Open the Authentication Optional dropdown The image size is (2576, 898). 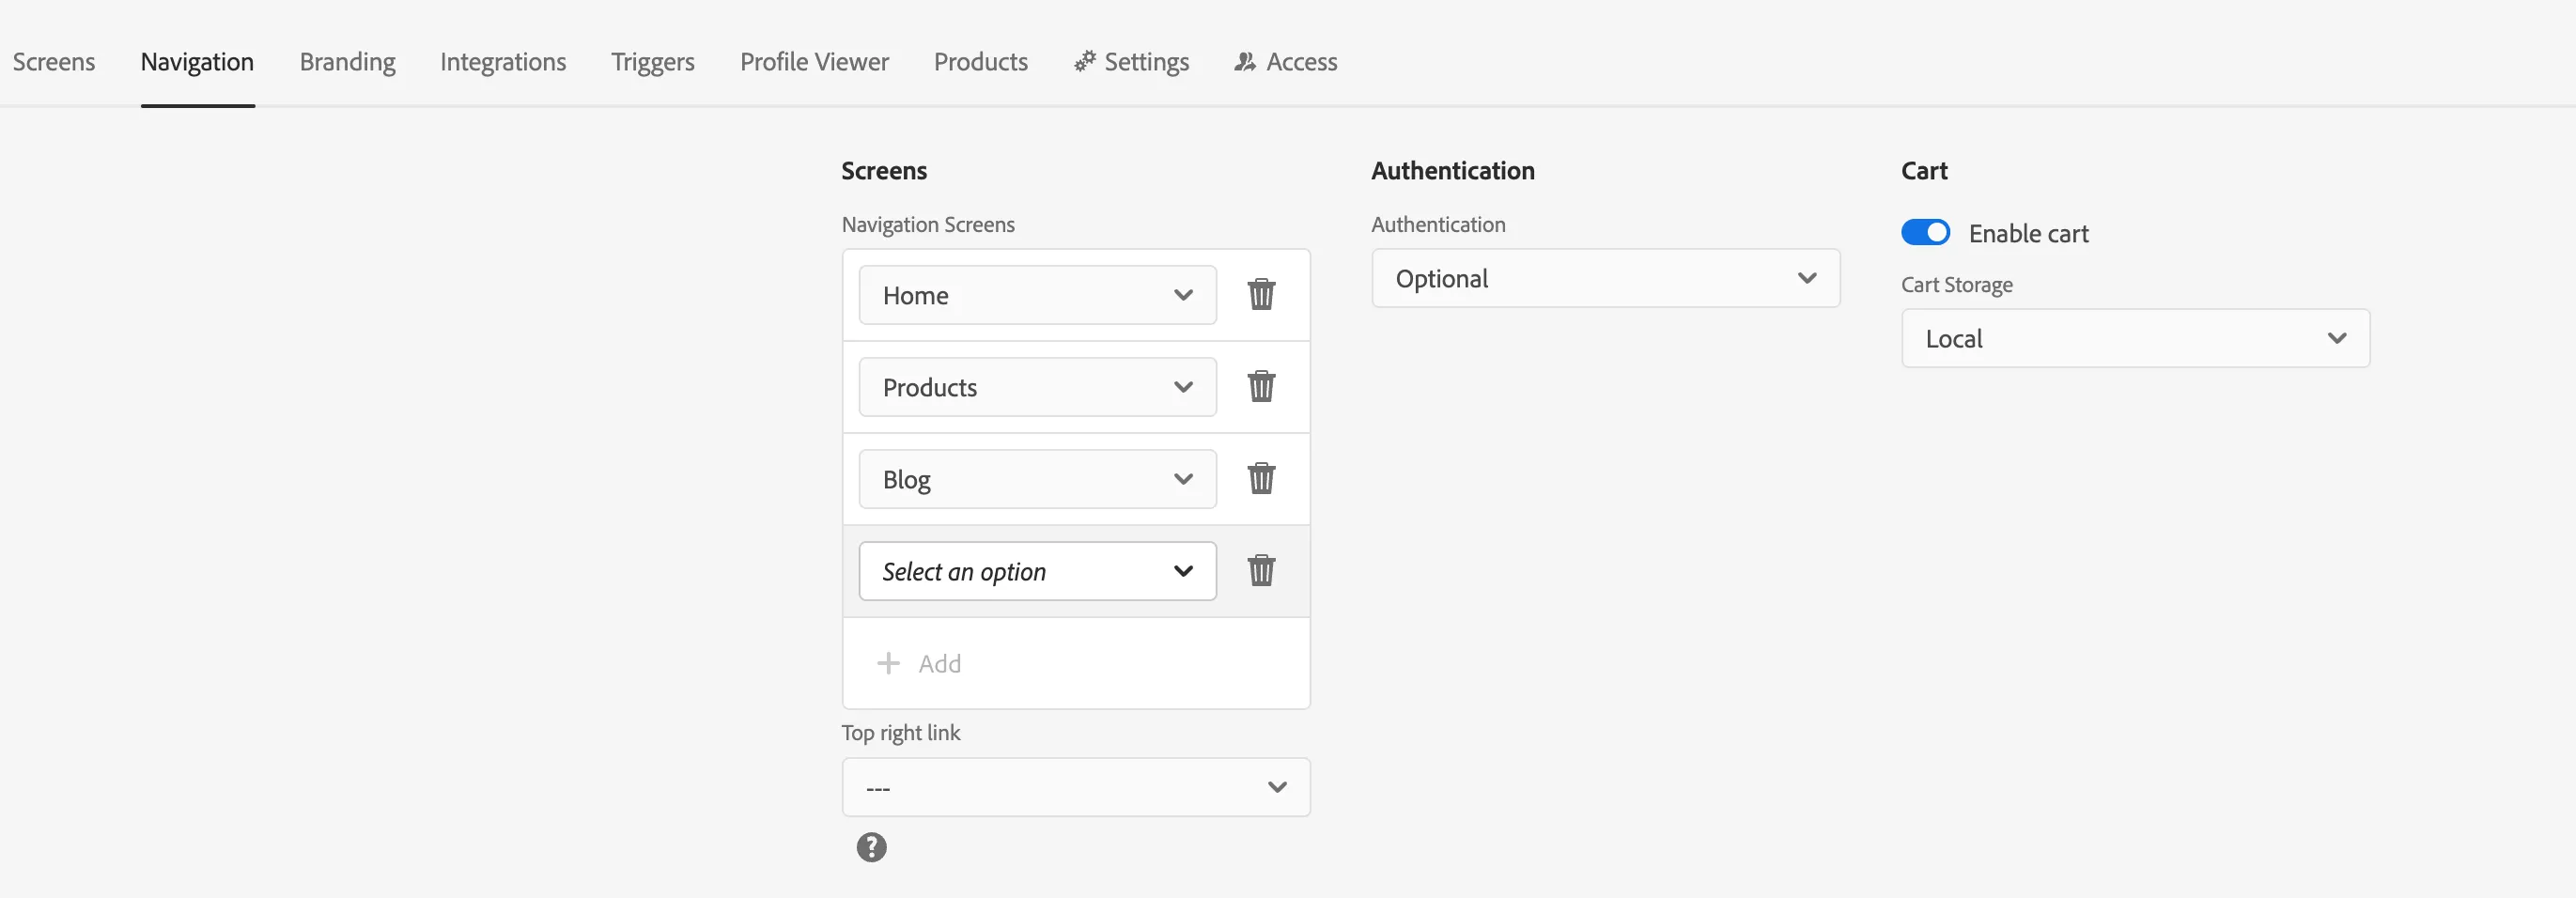point(1605,278)
